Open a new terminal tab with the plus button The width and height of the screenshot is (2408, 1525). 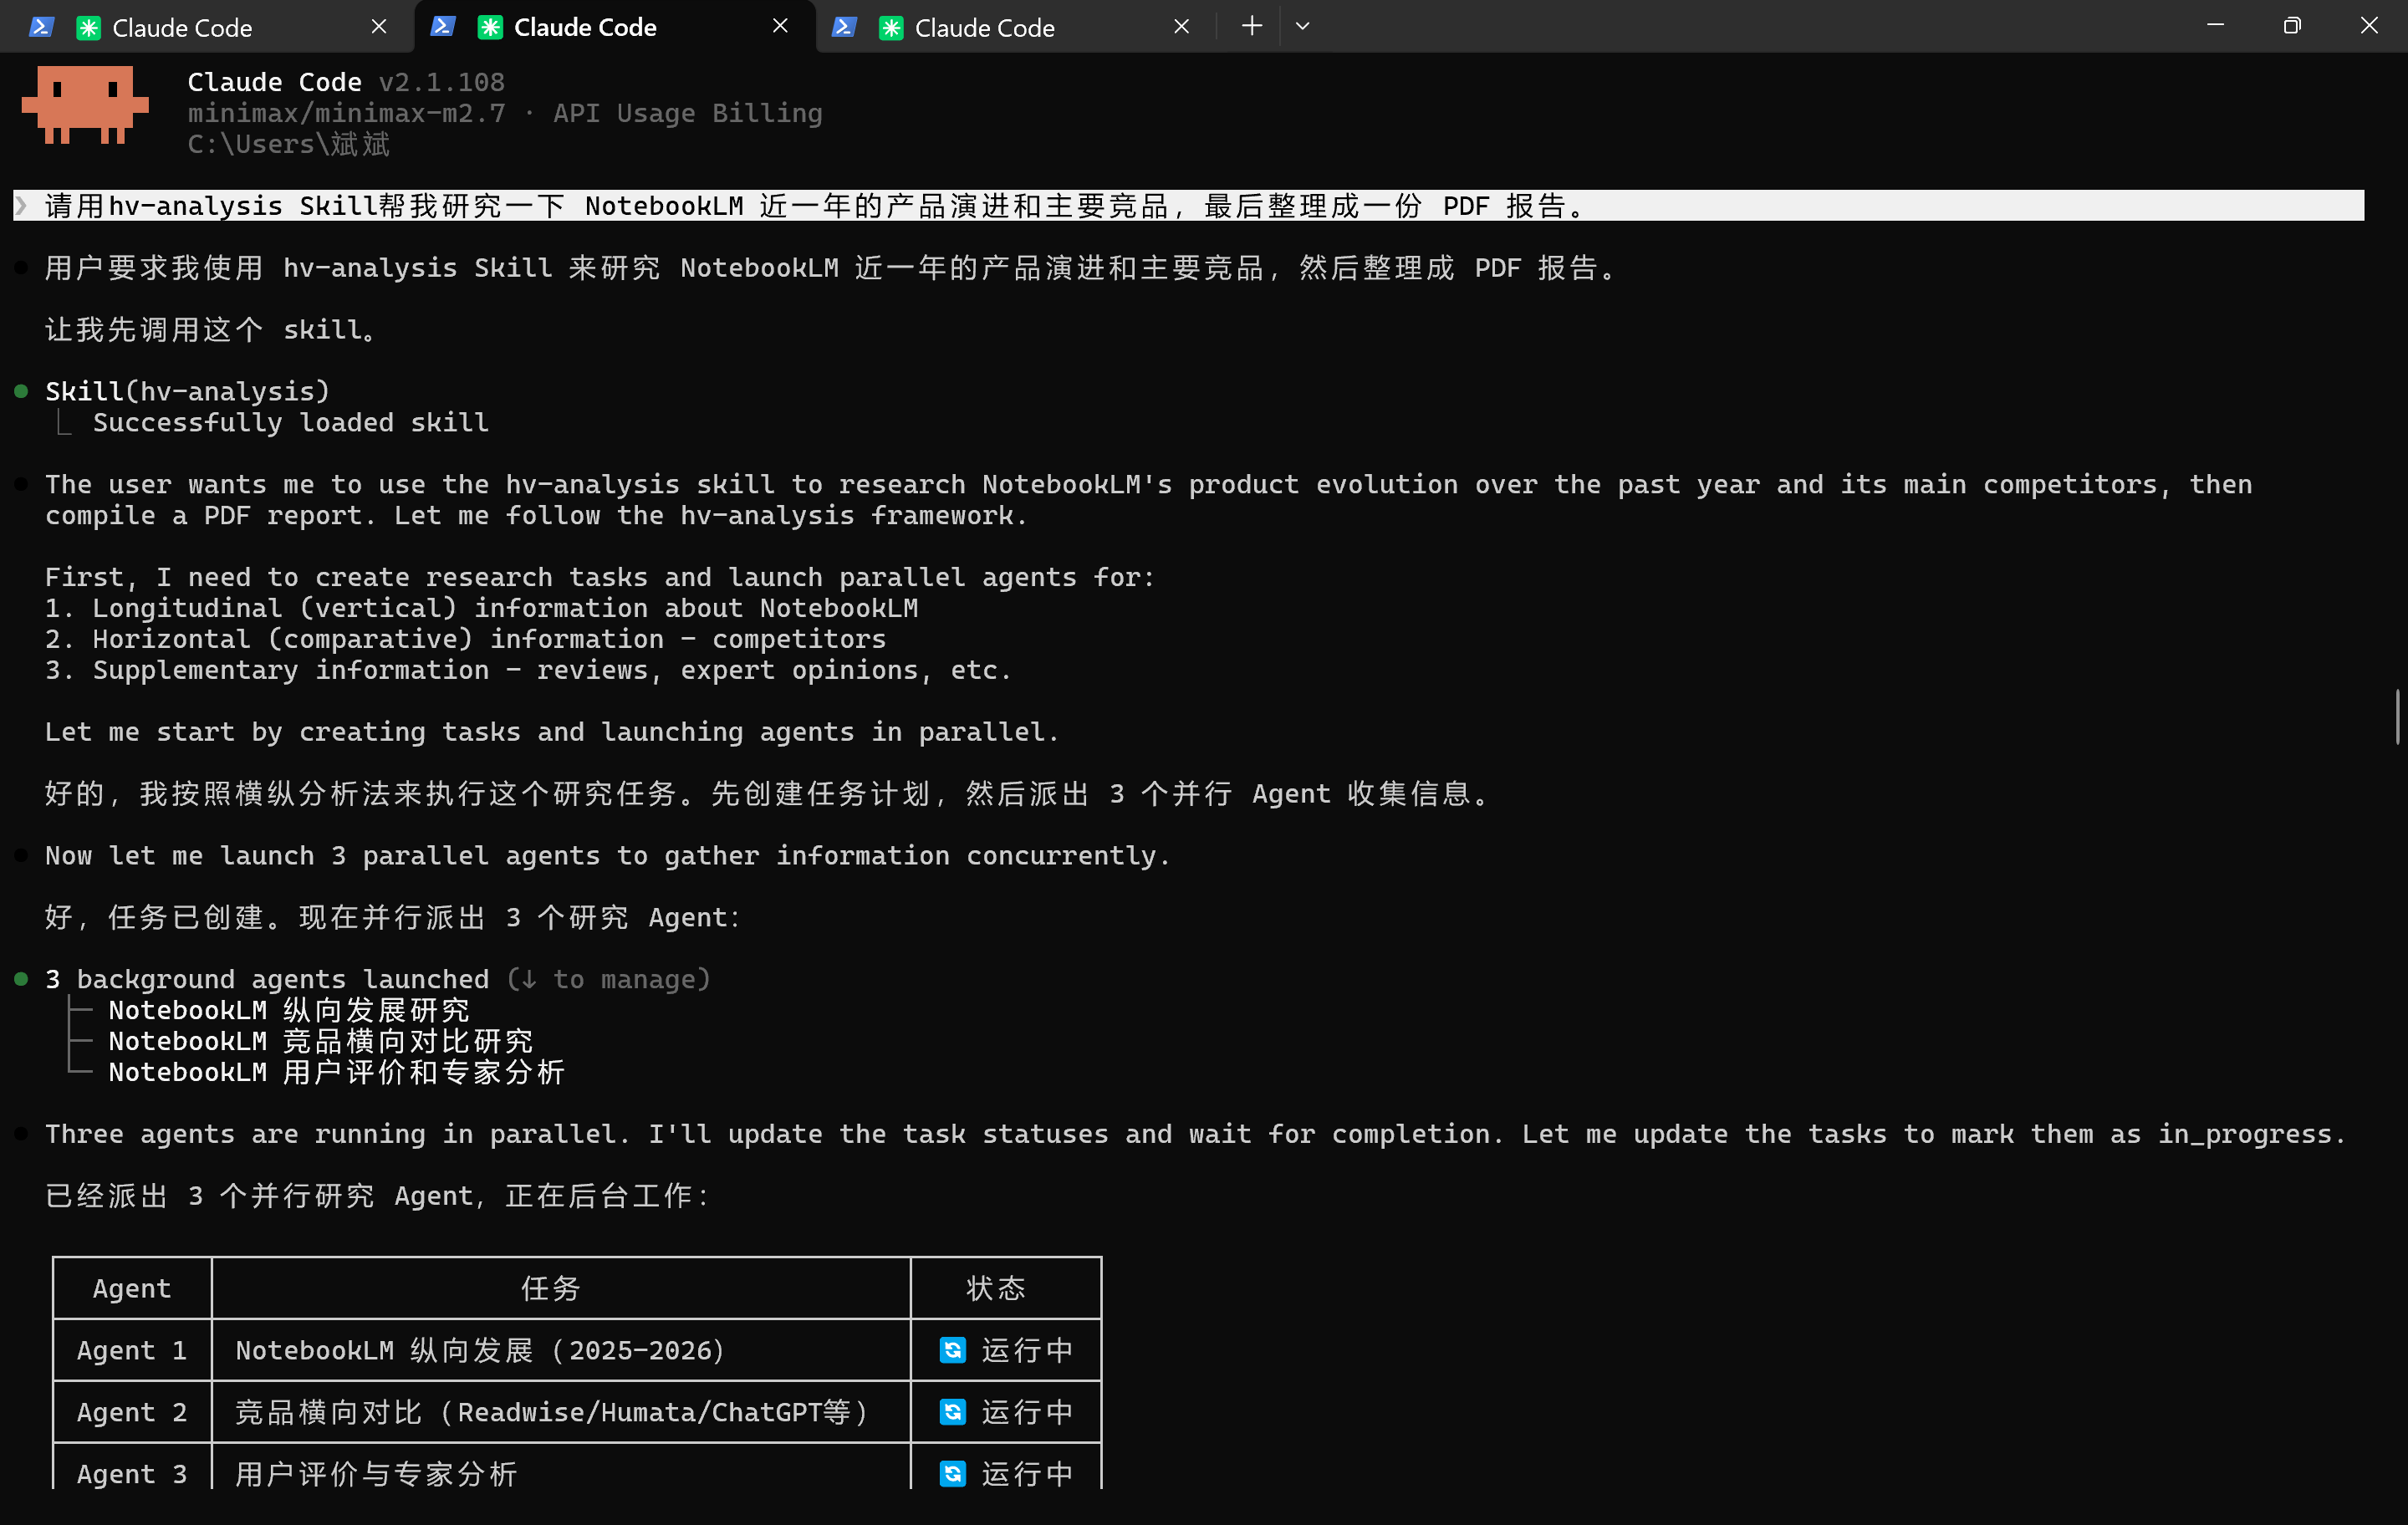pyautogui.click(x=1250, y=26)
